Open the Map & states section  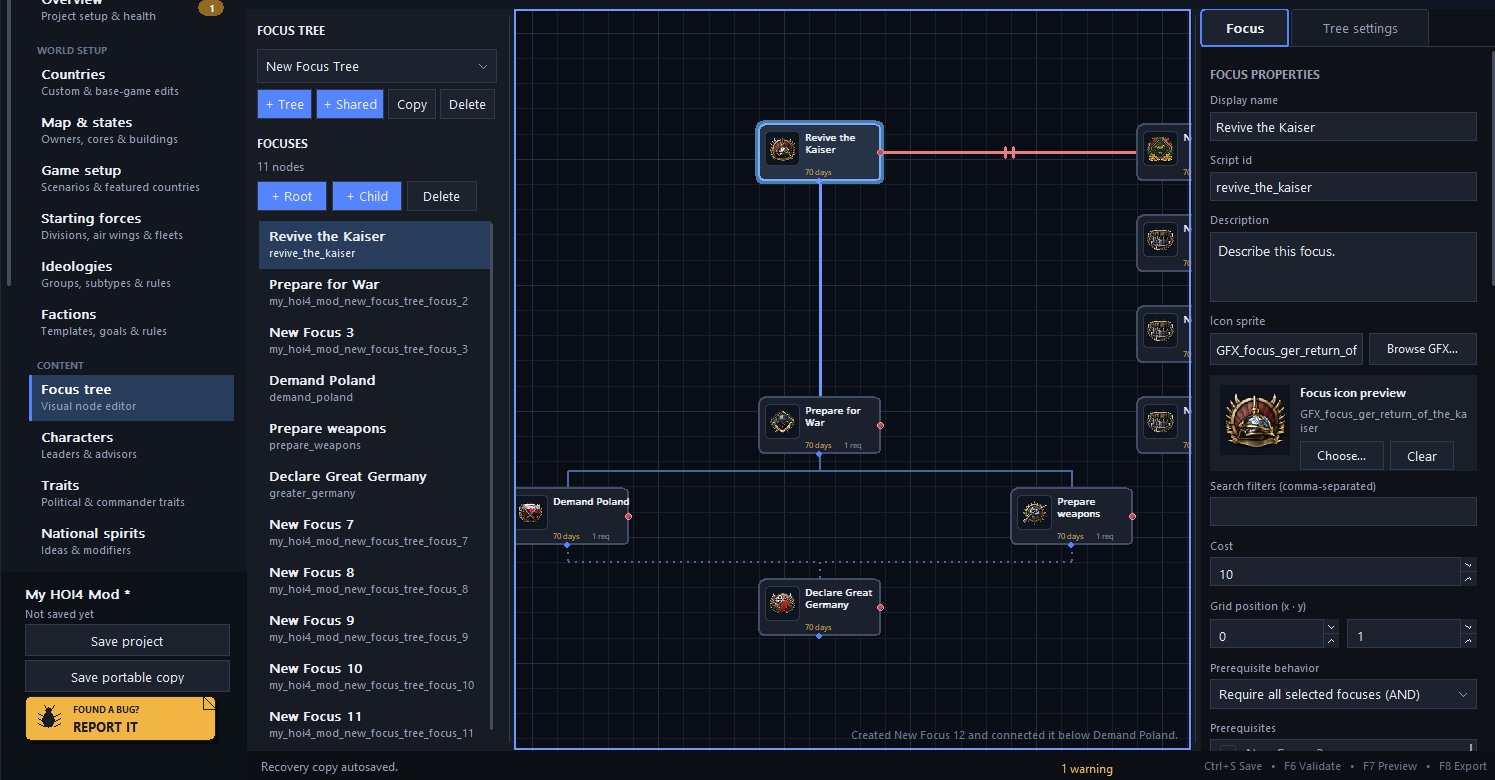(132, 130)
